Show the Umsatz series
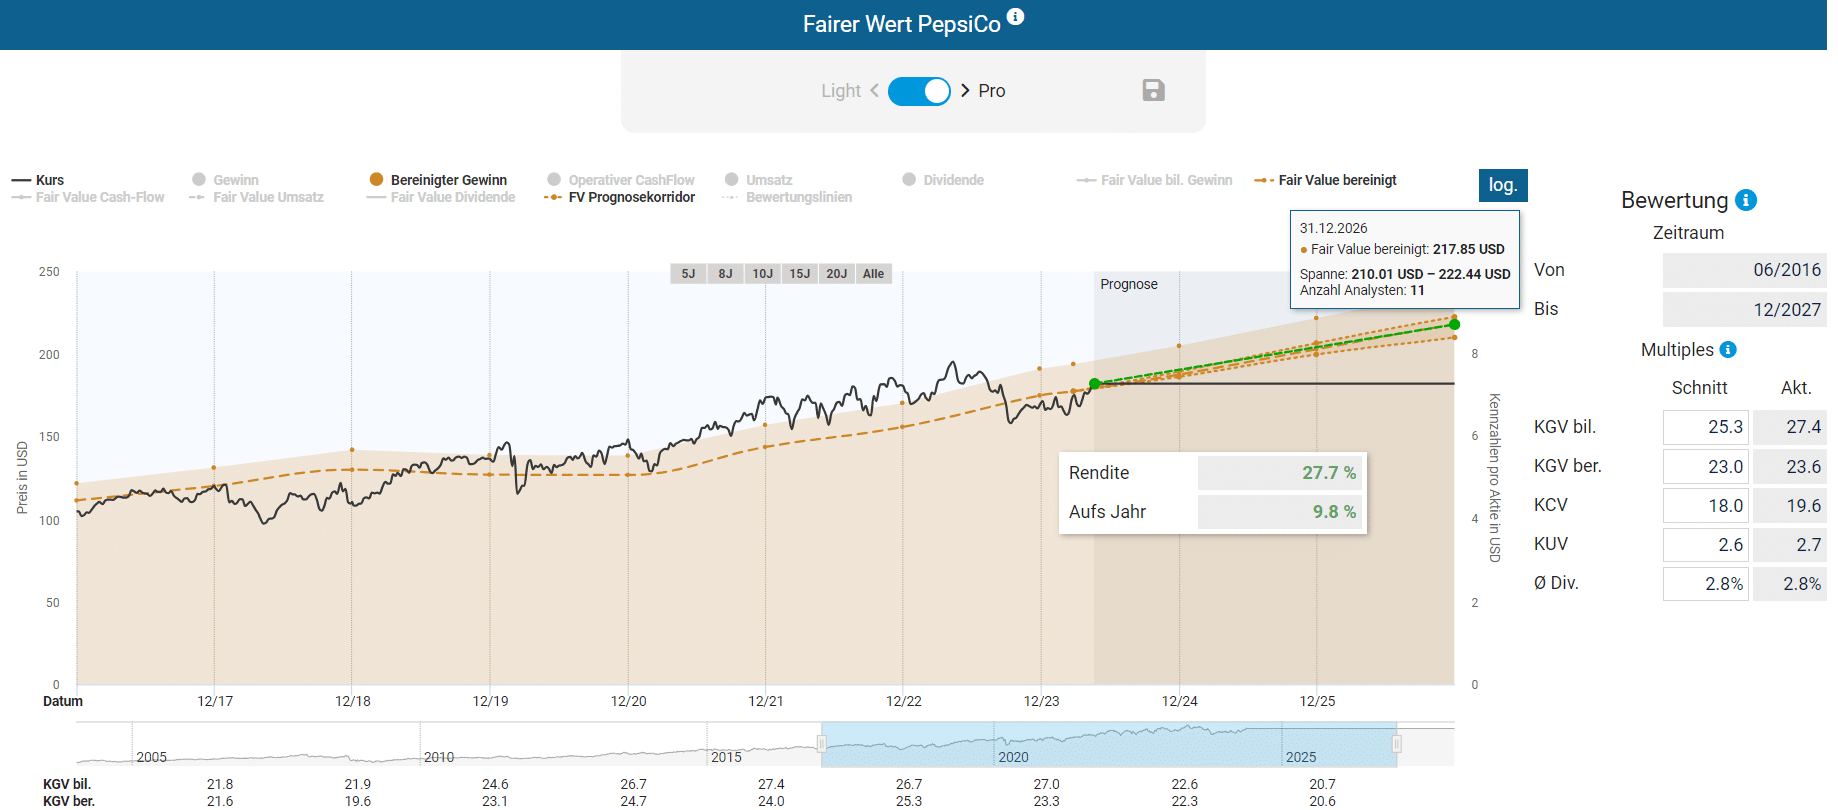The height and width of the screenshot is (810, 1838). (759, 180)
